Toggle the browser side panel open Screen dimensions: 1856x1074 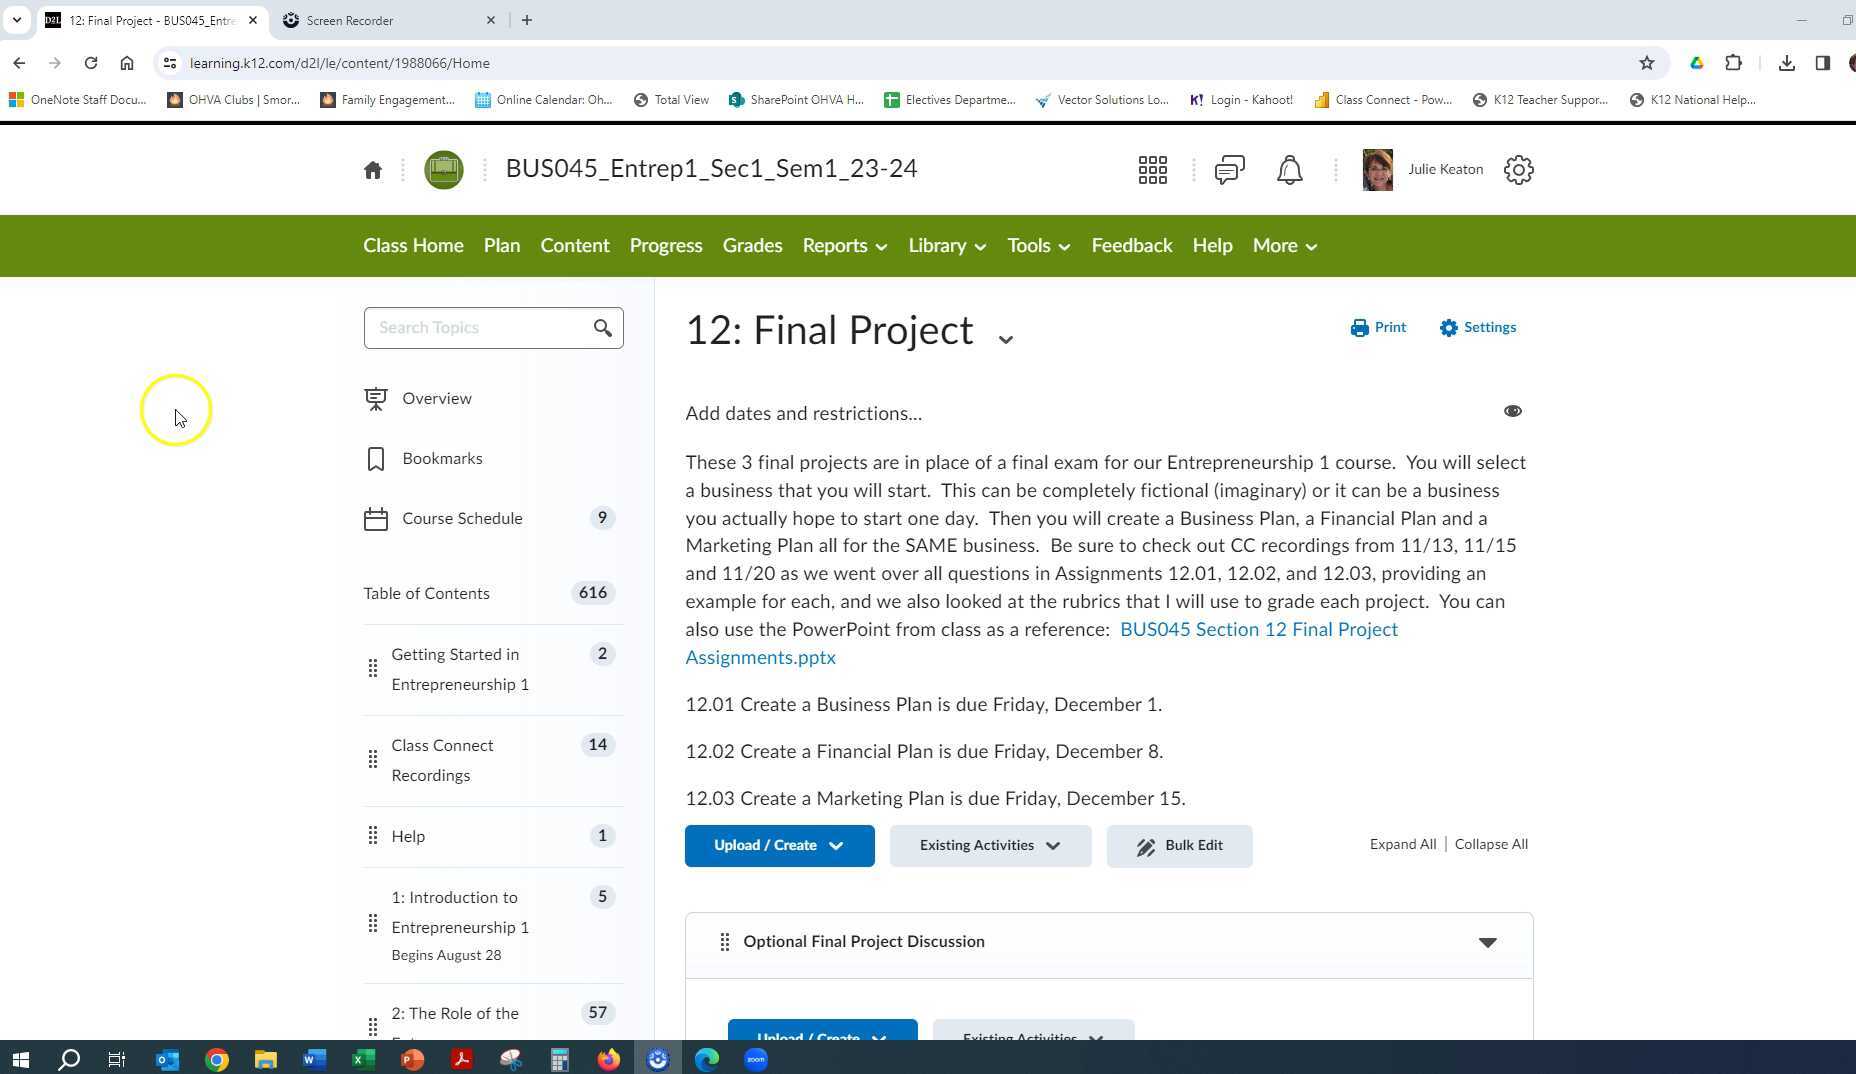[1822, 62]
